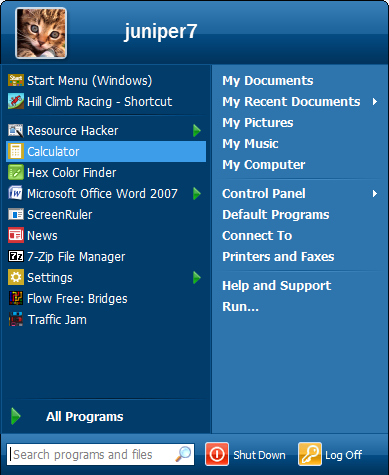This screenshot has width=389, height=475.
Task: Open My Documents
Action: (268, 80)
